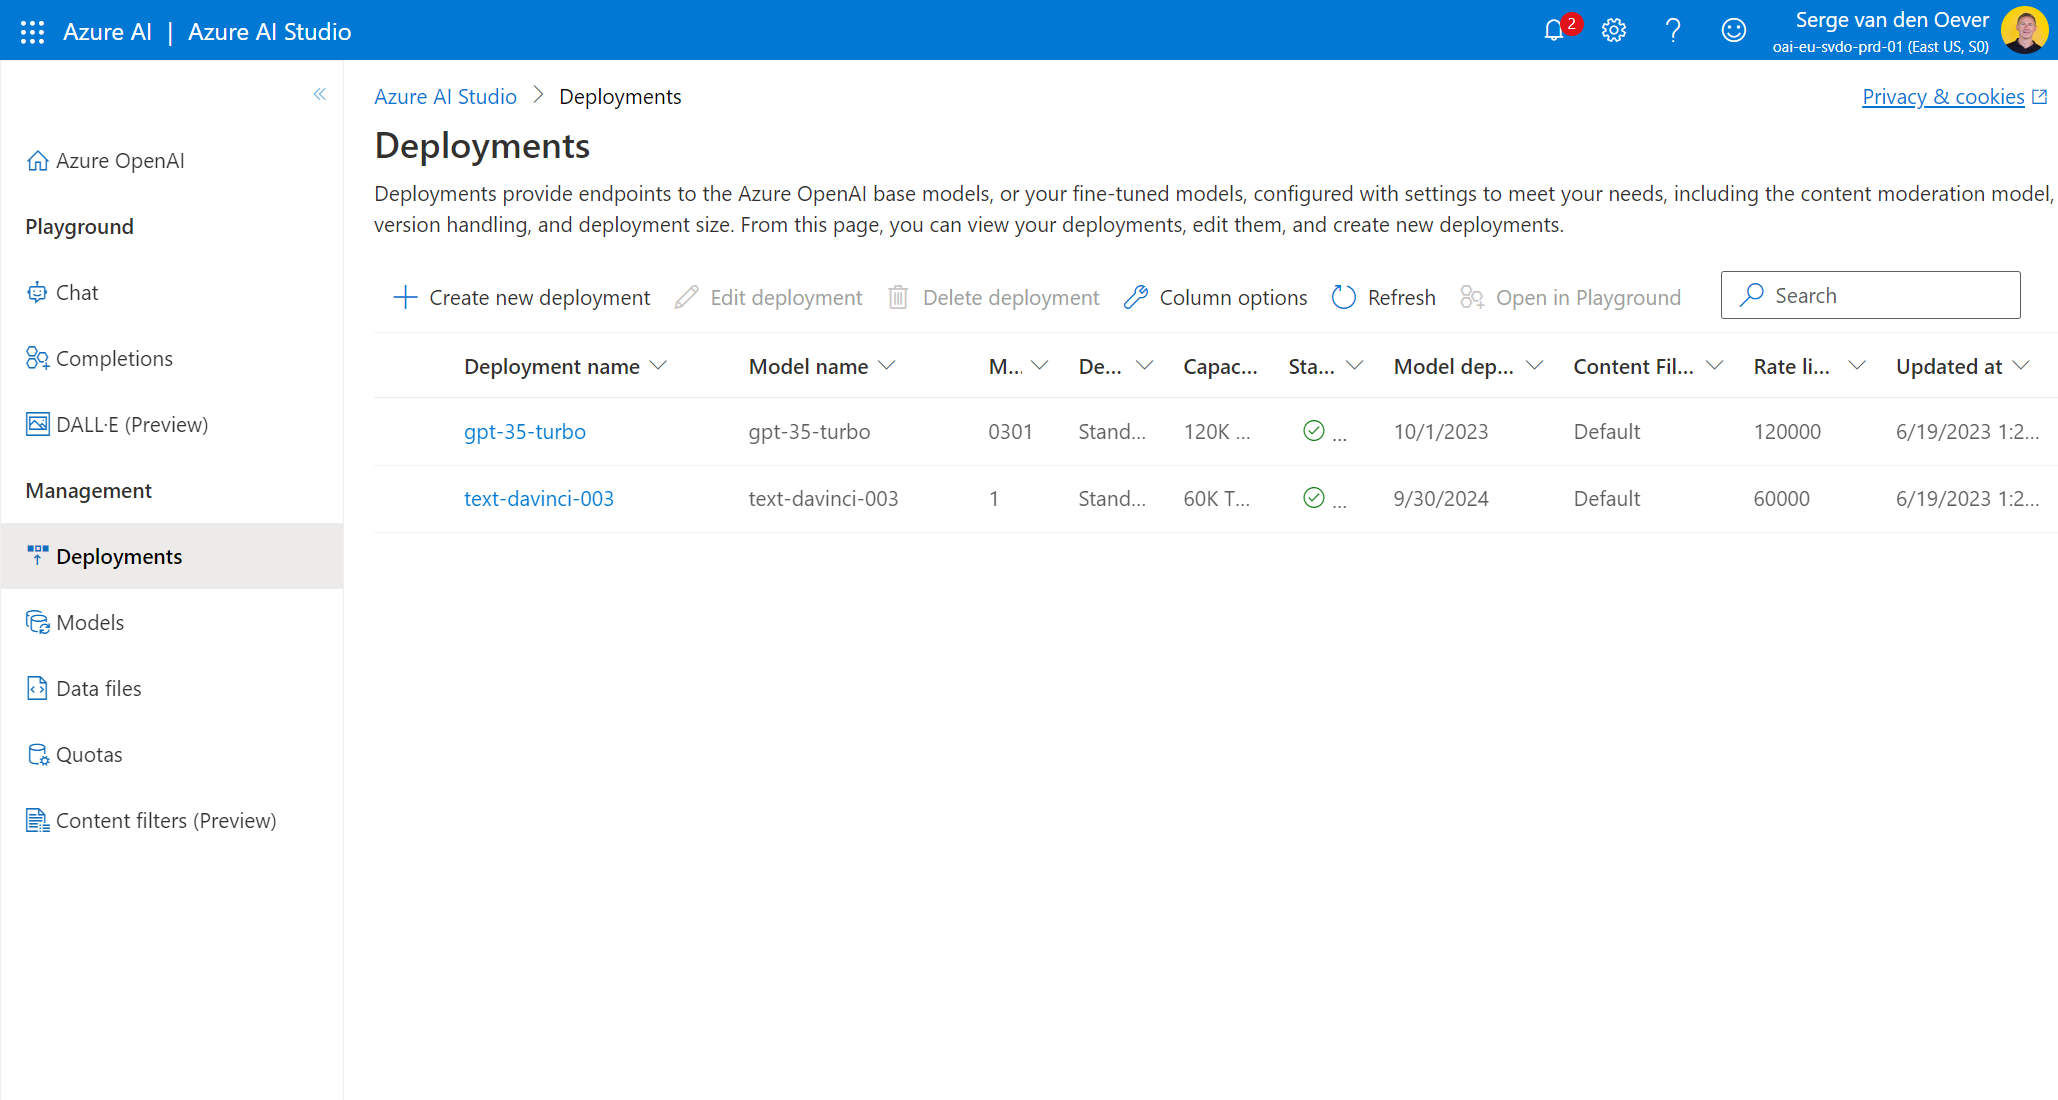Click the search magnifier icon
Screen dimensions: 2058x1100
coord(1752,295)
